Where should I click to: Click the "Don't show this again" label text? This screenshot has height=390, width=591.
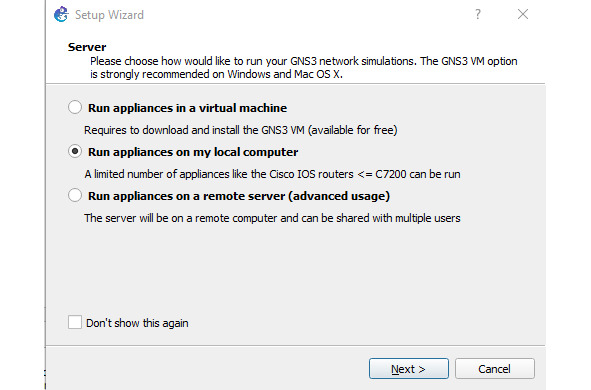(x=137, y=323)
